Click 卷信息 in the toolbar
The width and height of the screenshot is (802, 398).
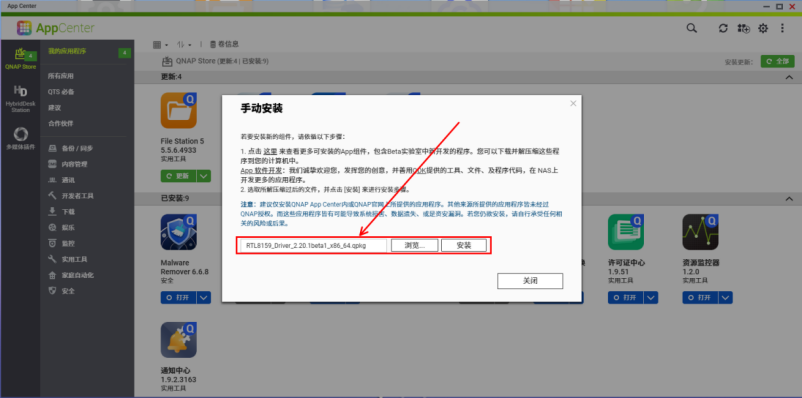click(224, 45)
